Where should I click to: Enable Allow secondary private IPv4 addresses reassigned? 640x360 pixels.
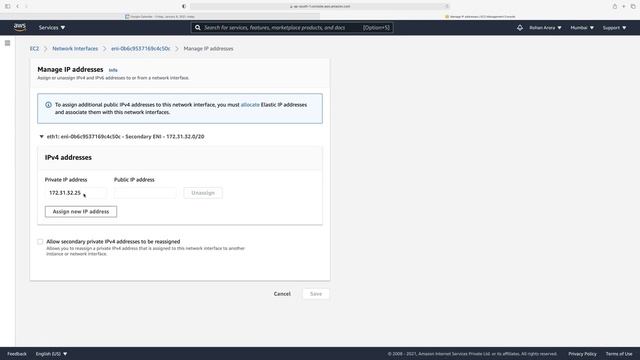pos(40,242)
